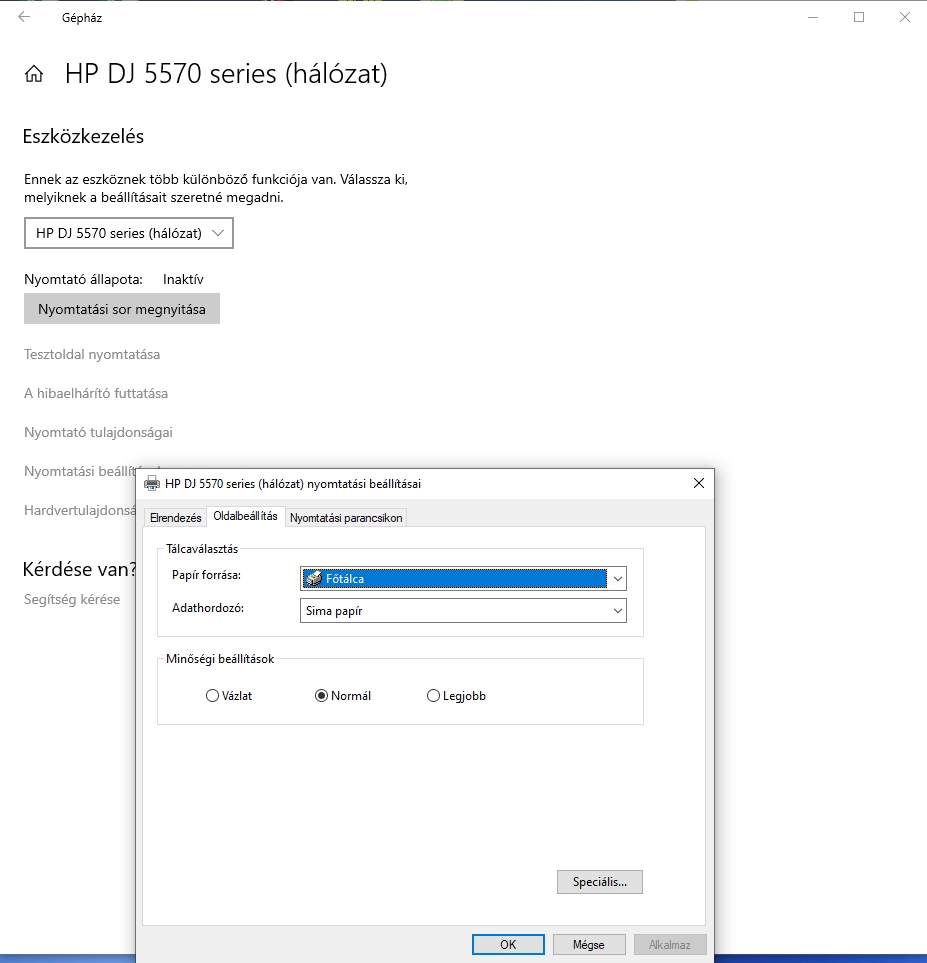Click Tesztoldal nyomtatása link
This screenshot has height=963, width=927.
92,354
